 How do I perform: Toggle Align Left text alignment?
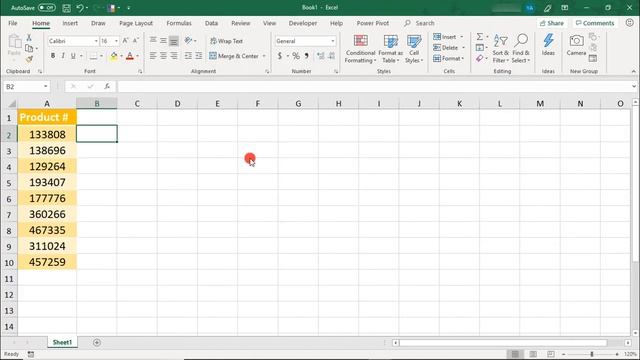pos(153,56)
